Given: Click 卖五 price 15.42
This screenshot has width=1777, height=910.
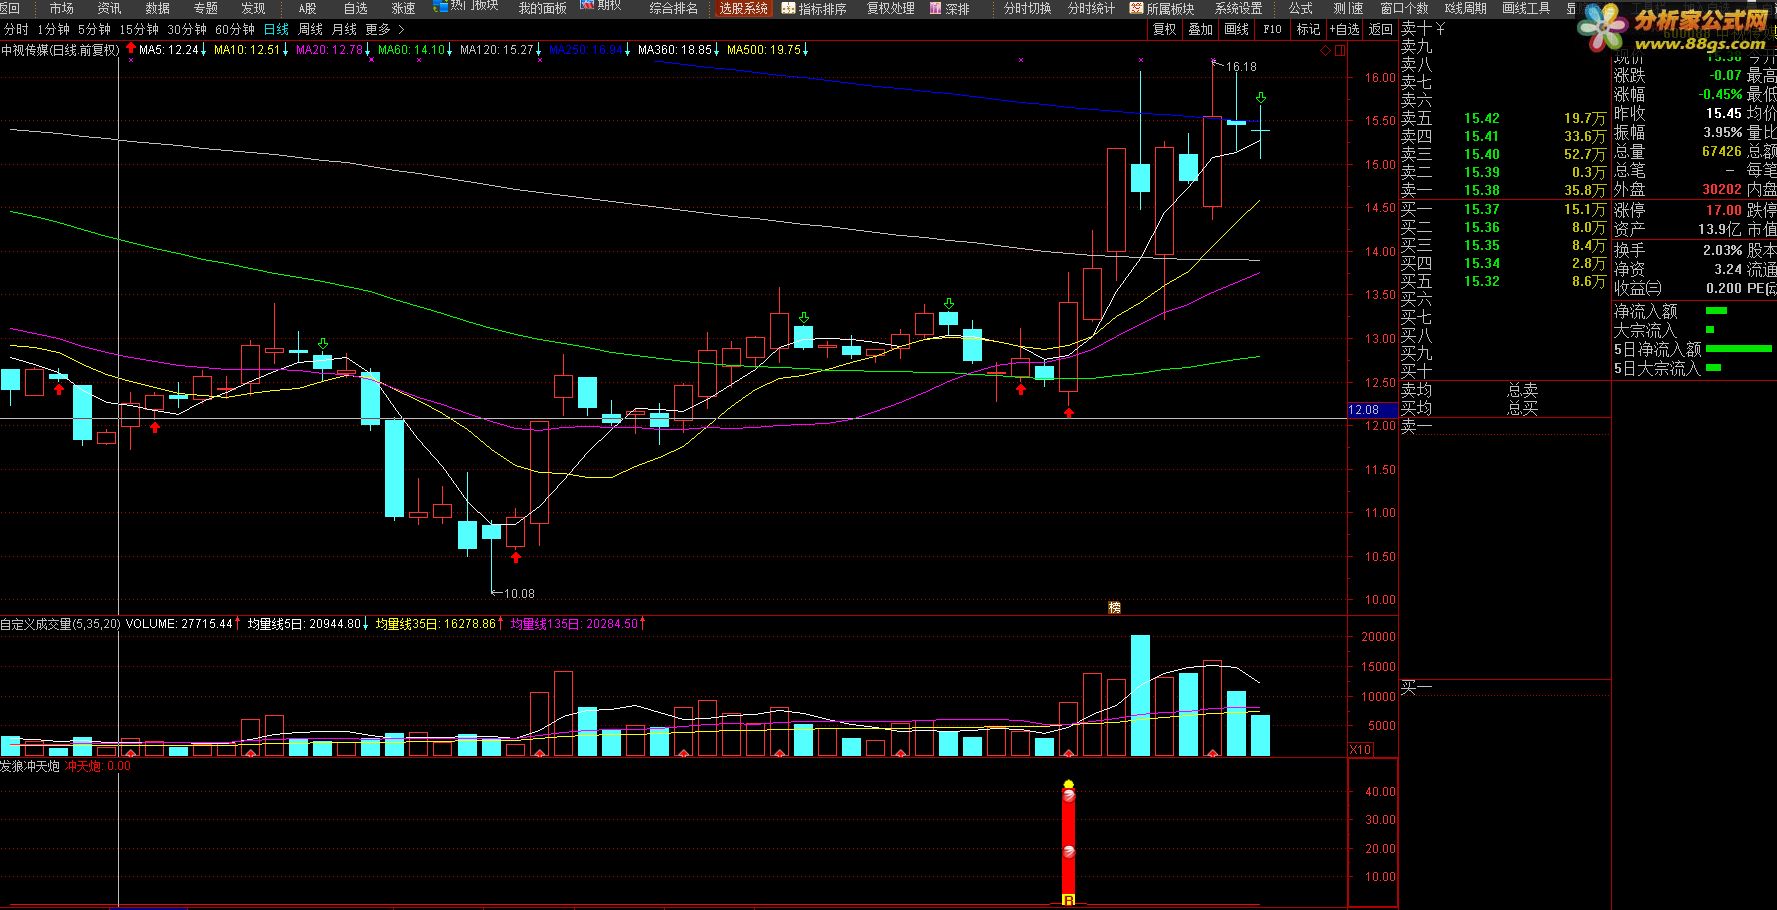Looking at the screenshot, I should pos(1481,118).
